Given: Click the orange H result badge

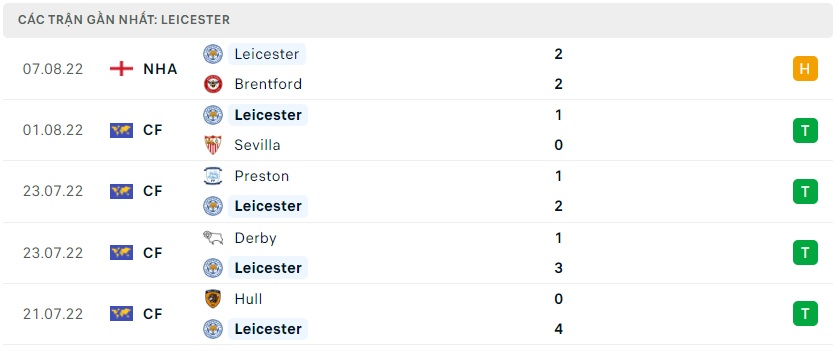Looking at the screenshot, I should (x=805, y=69).
